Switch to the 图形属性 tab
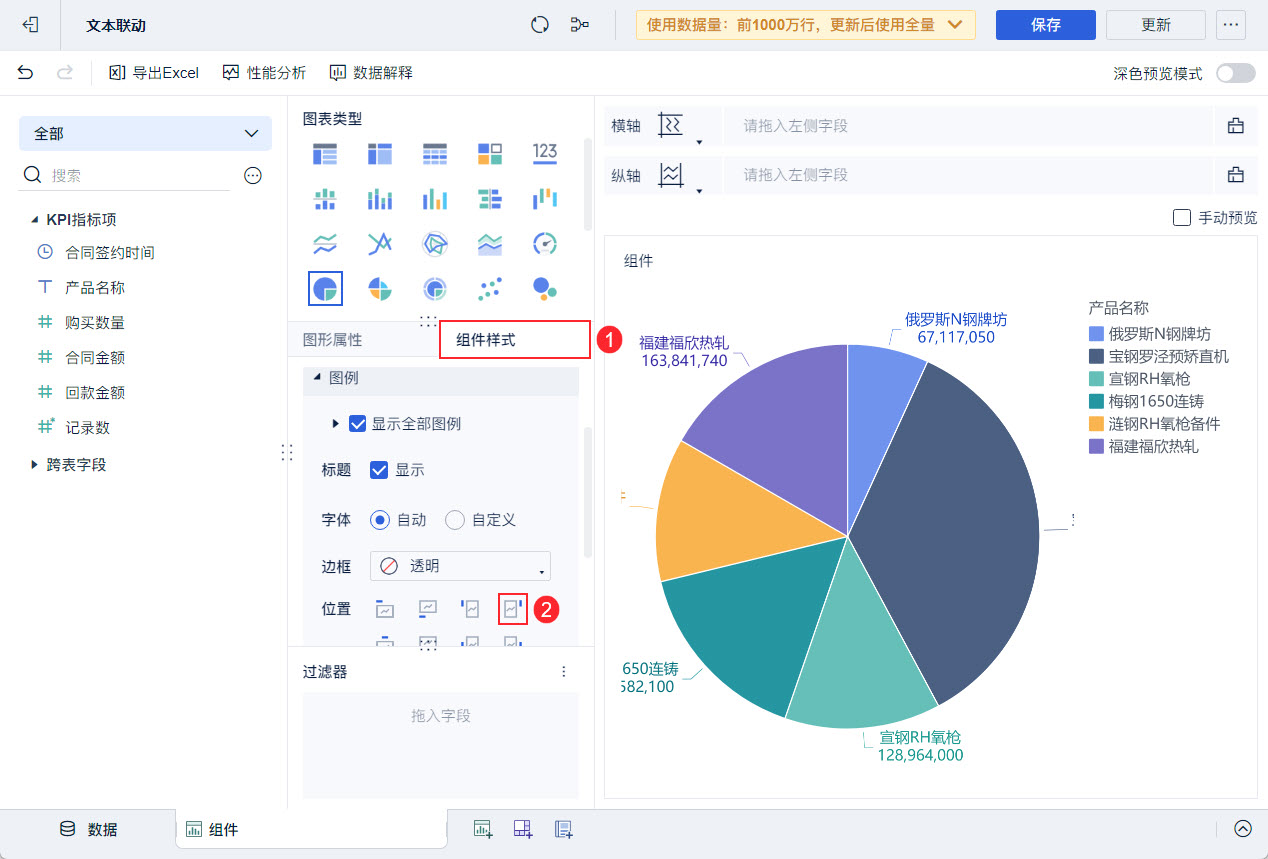Screen dimensions: 1268x859 coord(333,340)
